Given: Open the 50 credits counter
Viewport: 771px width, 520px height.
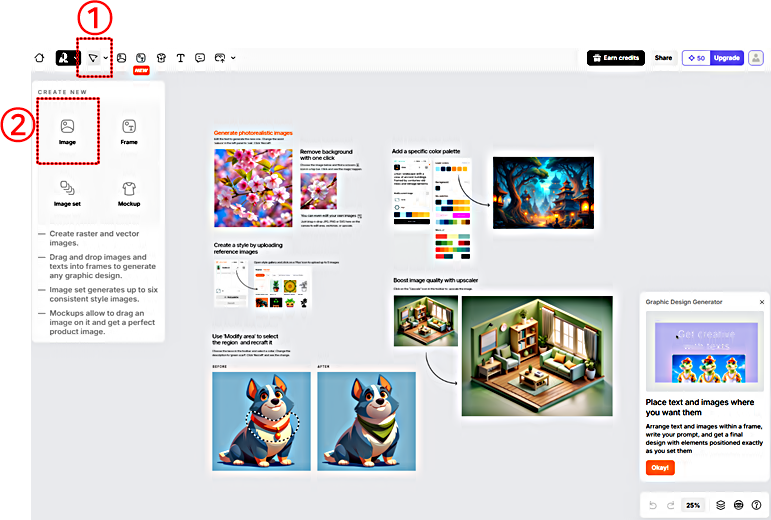Looking at the screenshot, I should point(696,58).
